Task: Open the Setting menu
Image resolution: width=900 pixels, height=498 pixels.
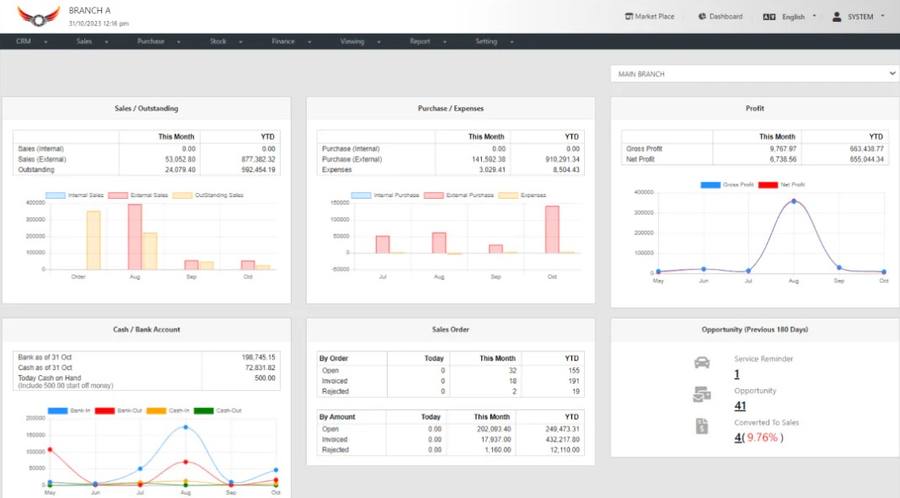Action: [494, 41]
